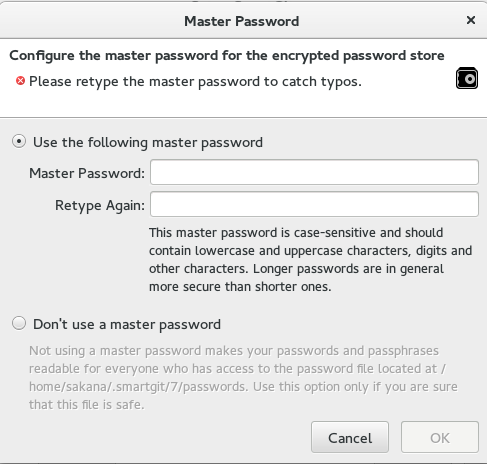487x464 pixels.
Task: Select 'Use the following master password' radio circle
Action: coord(19,142)
